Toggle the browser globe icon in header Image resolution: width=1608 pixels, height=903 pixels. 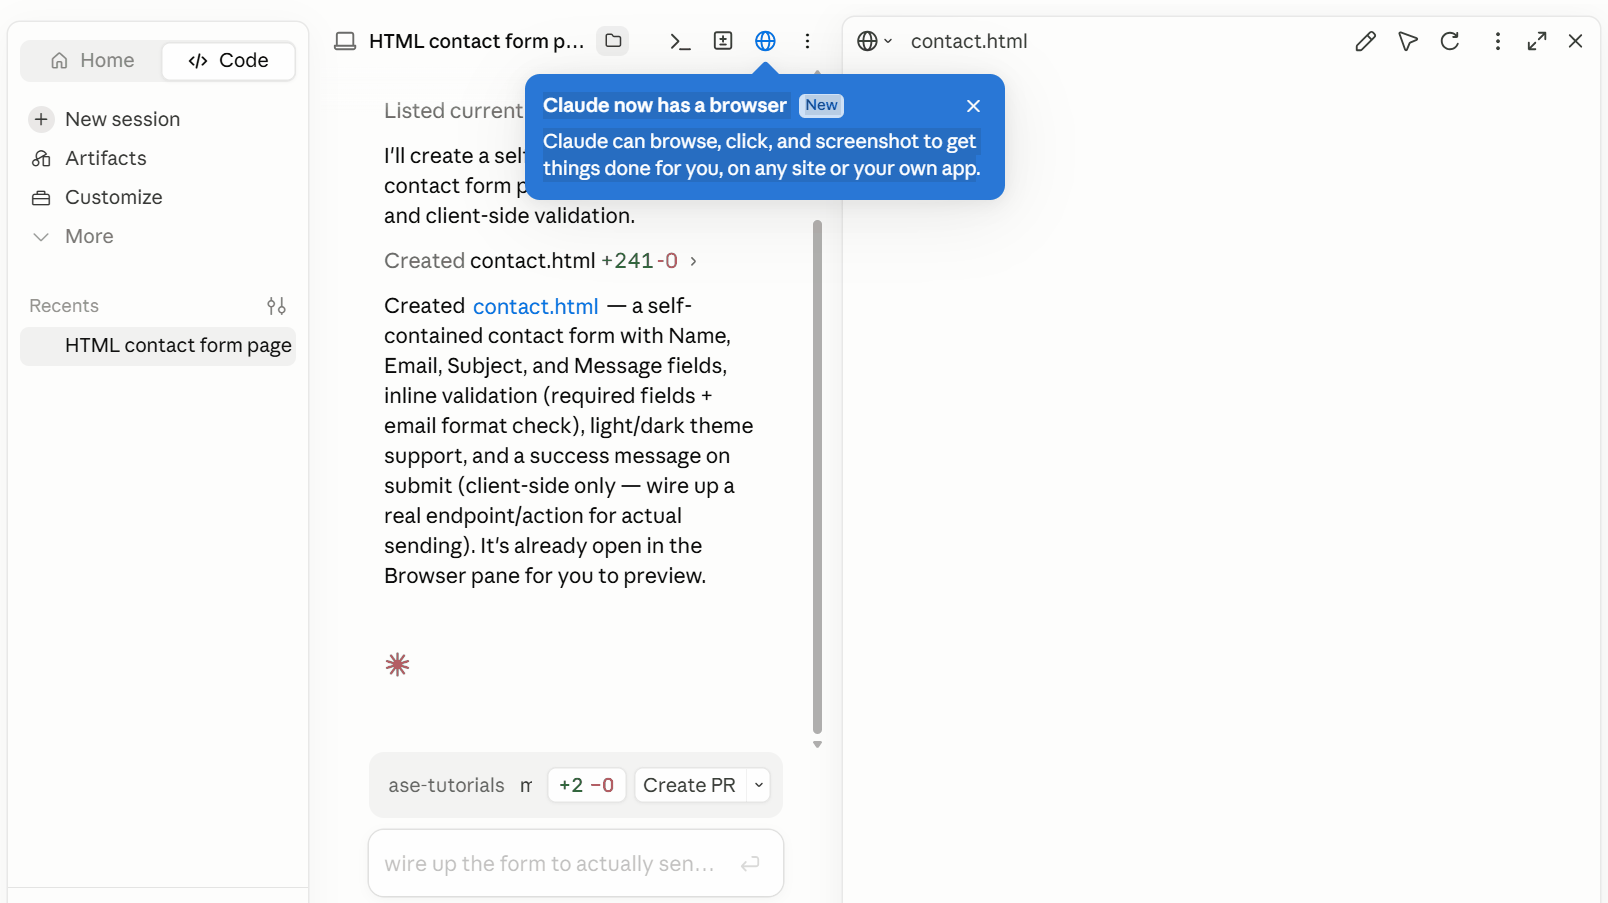coord(765,41)
